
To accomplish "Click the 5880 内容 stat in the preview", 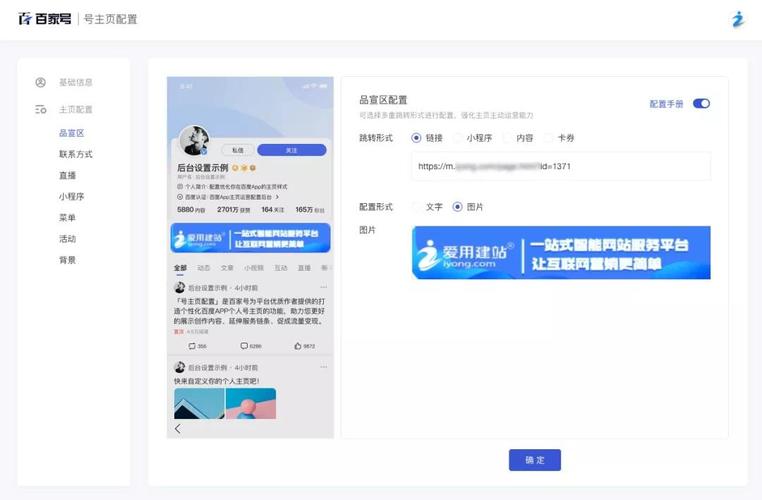I will click(x=191, y=209).
